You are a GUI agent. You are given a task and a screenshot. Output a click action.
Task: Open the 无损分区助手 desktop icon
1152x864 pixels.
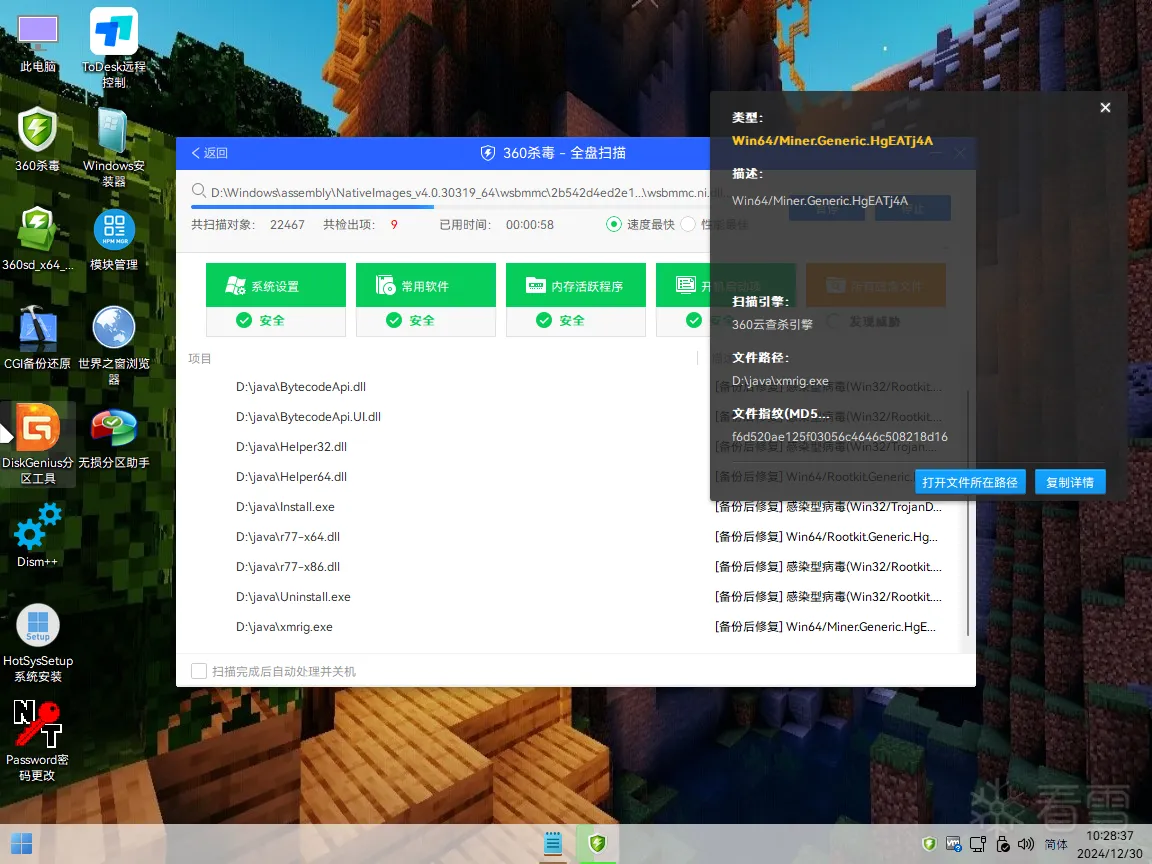(114, 437)
